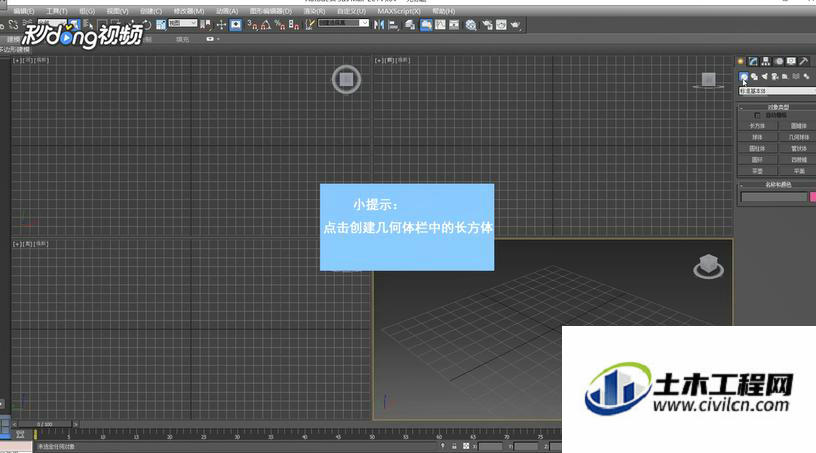Select the Helpers category icon

tap(785, 77)
